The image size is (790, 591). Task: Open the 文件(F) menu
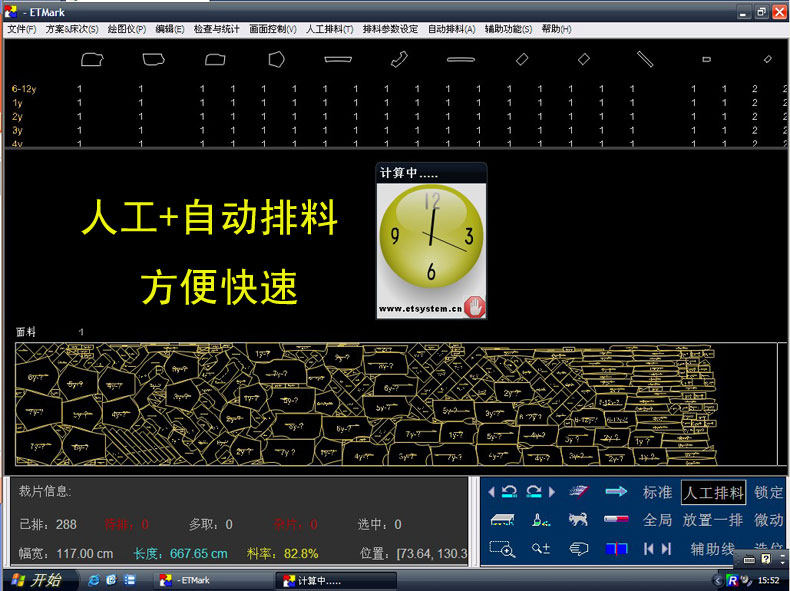(22, 29)
